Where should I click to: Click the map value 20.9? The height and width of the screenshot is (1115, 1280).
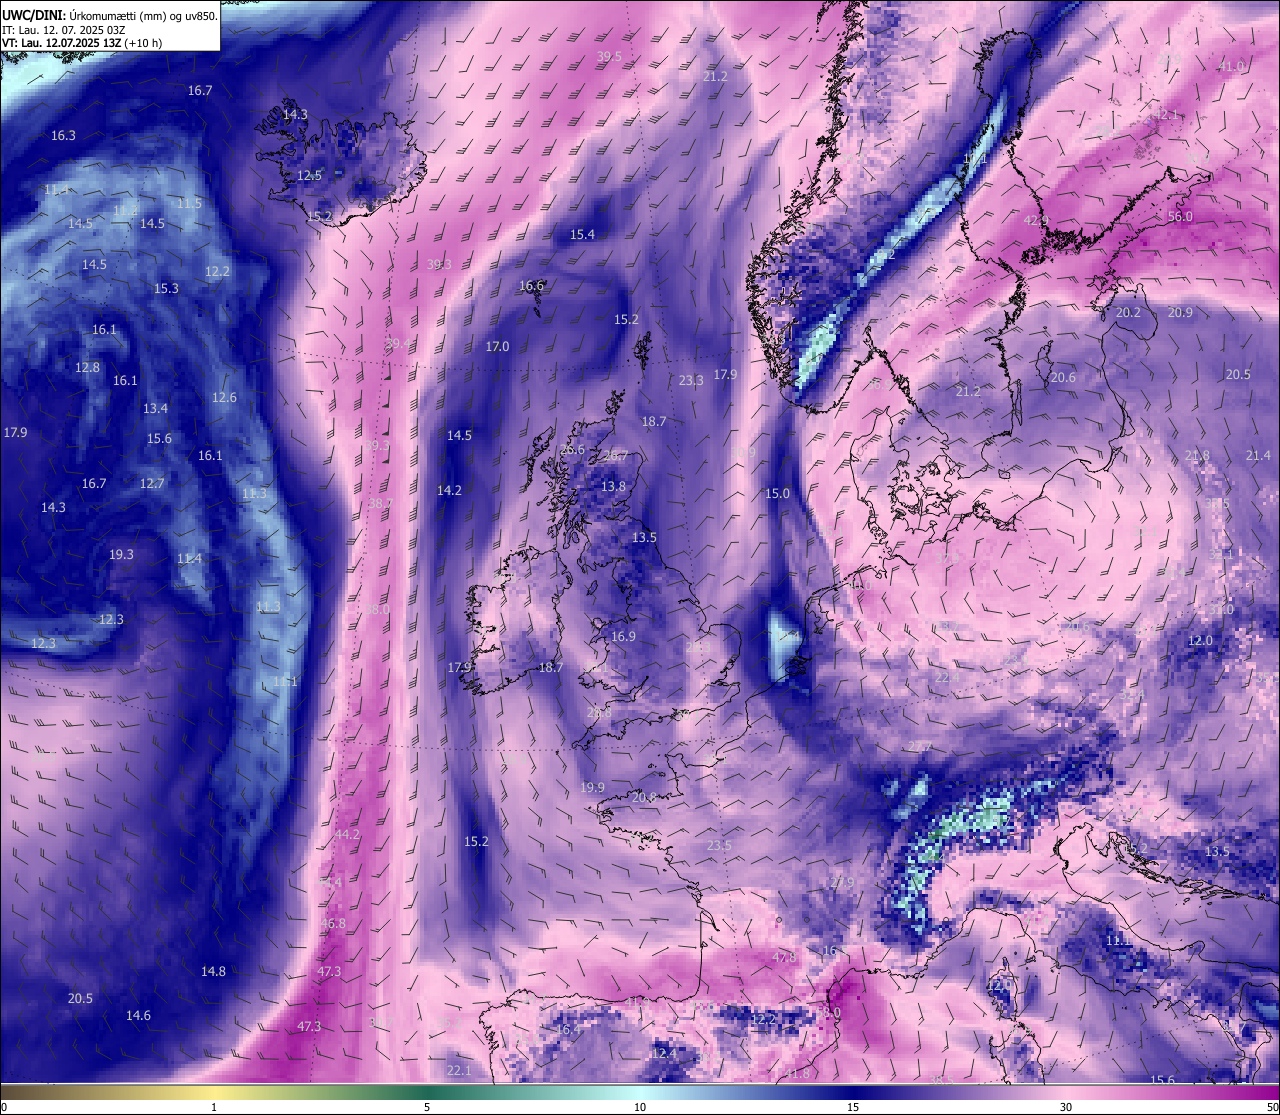click(x=1180, y=312)
